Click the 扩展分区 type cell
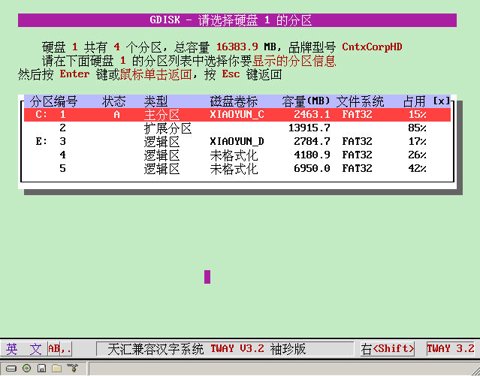Viewport: 480px width, 376px height. (x=168, y=128)
